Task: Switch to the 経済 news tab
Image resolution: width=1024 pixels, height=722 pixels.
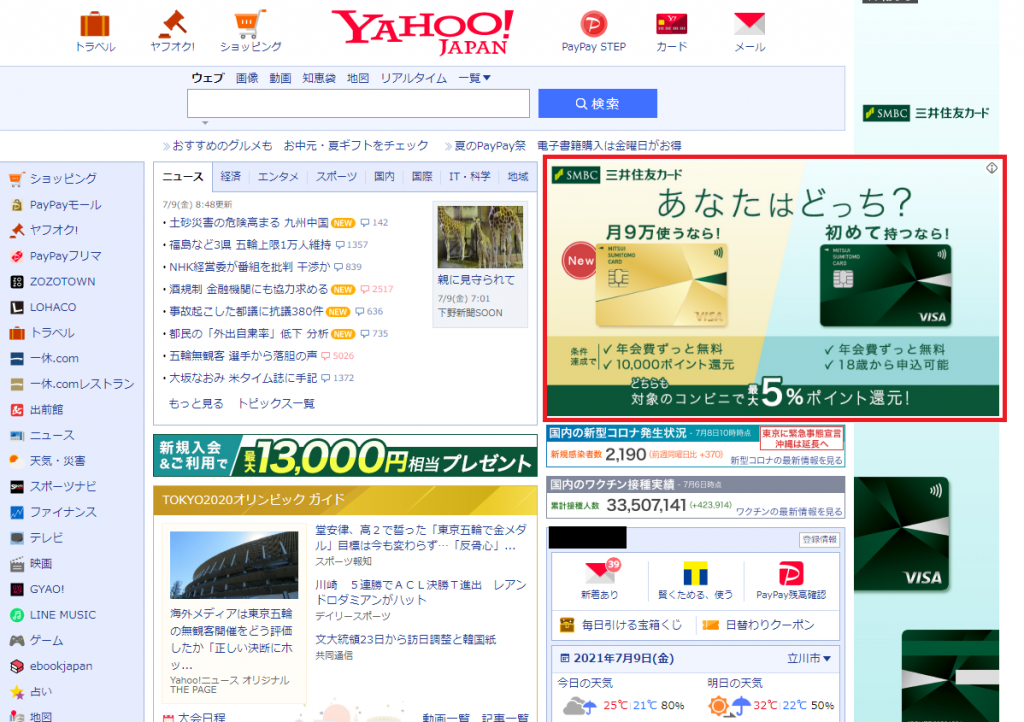Action: 231,176
